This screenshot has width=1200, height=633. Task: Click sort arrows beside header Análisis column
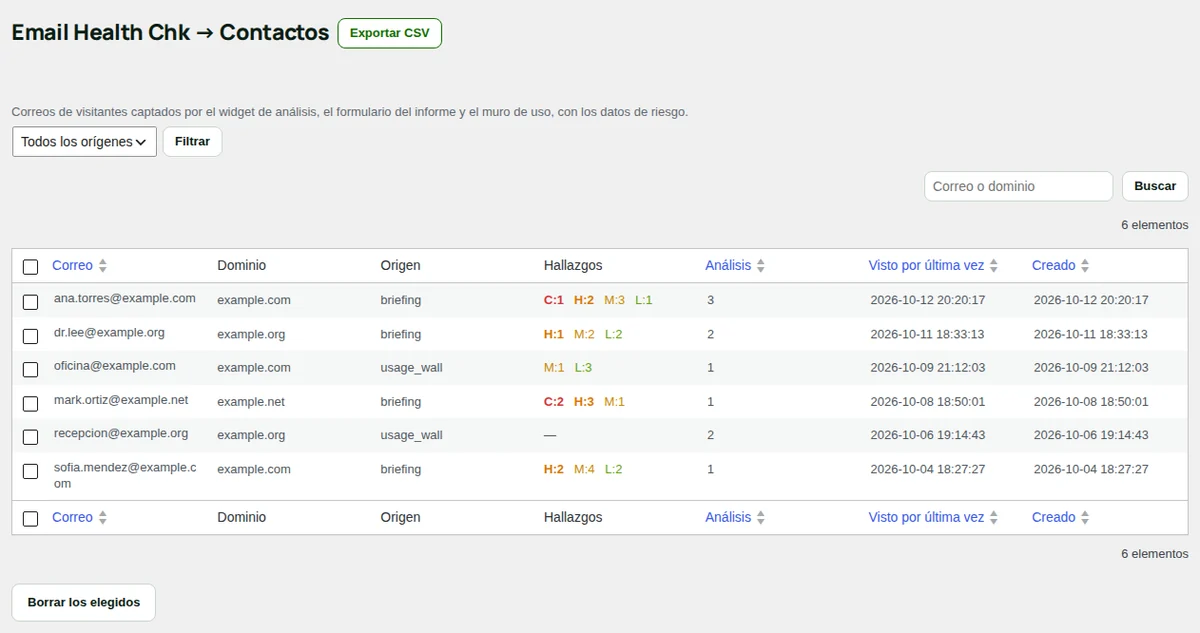click(x=761, y=266)
